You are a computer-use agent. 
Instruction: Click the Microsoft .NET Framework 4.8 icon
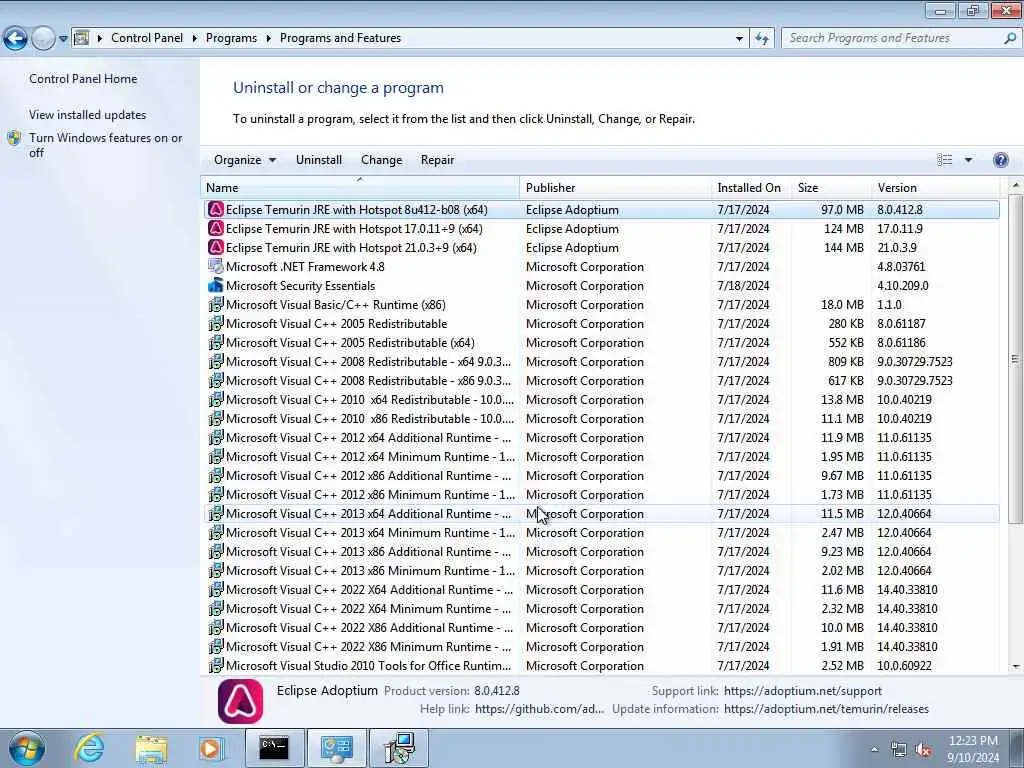click(216, 266)
